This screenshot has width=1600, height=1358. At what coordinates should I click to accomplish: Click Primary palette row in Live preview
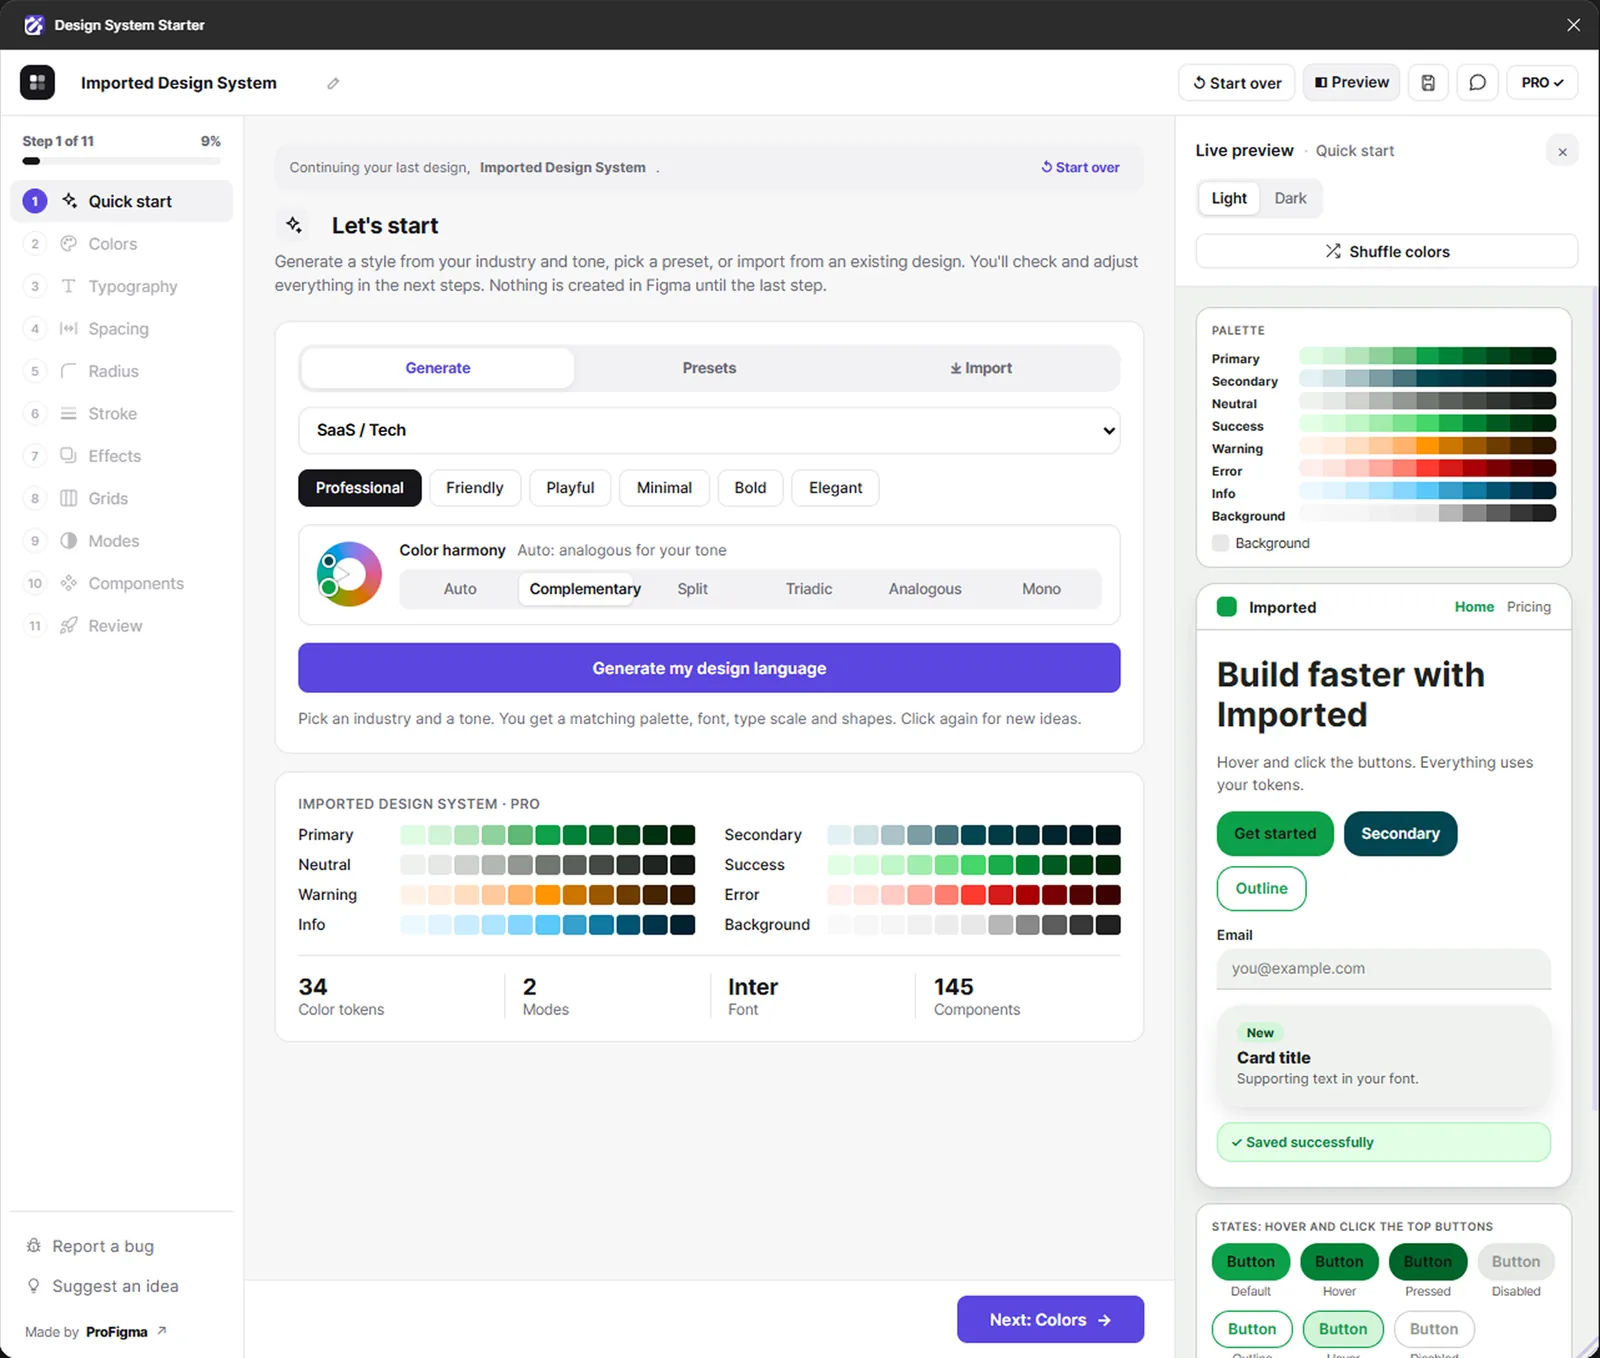pyautogui.click(x=1384, y=357)
